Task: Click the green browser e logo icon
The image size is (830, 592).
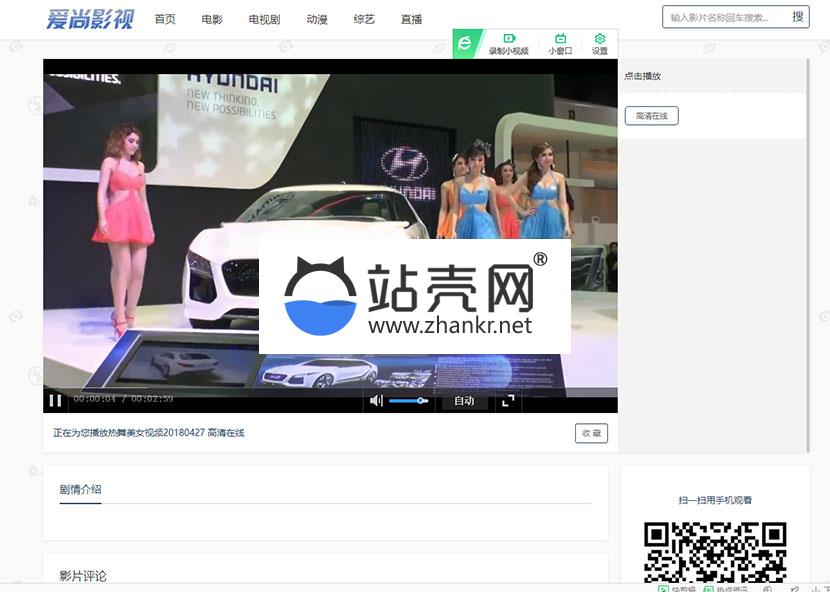Action: (465, 43)
